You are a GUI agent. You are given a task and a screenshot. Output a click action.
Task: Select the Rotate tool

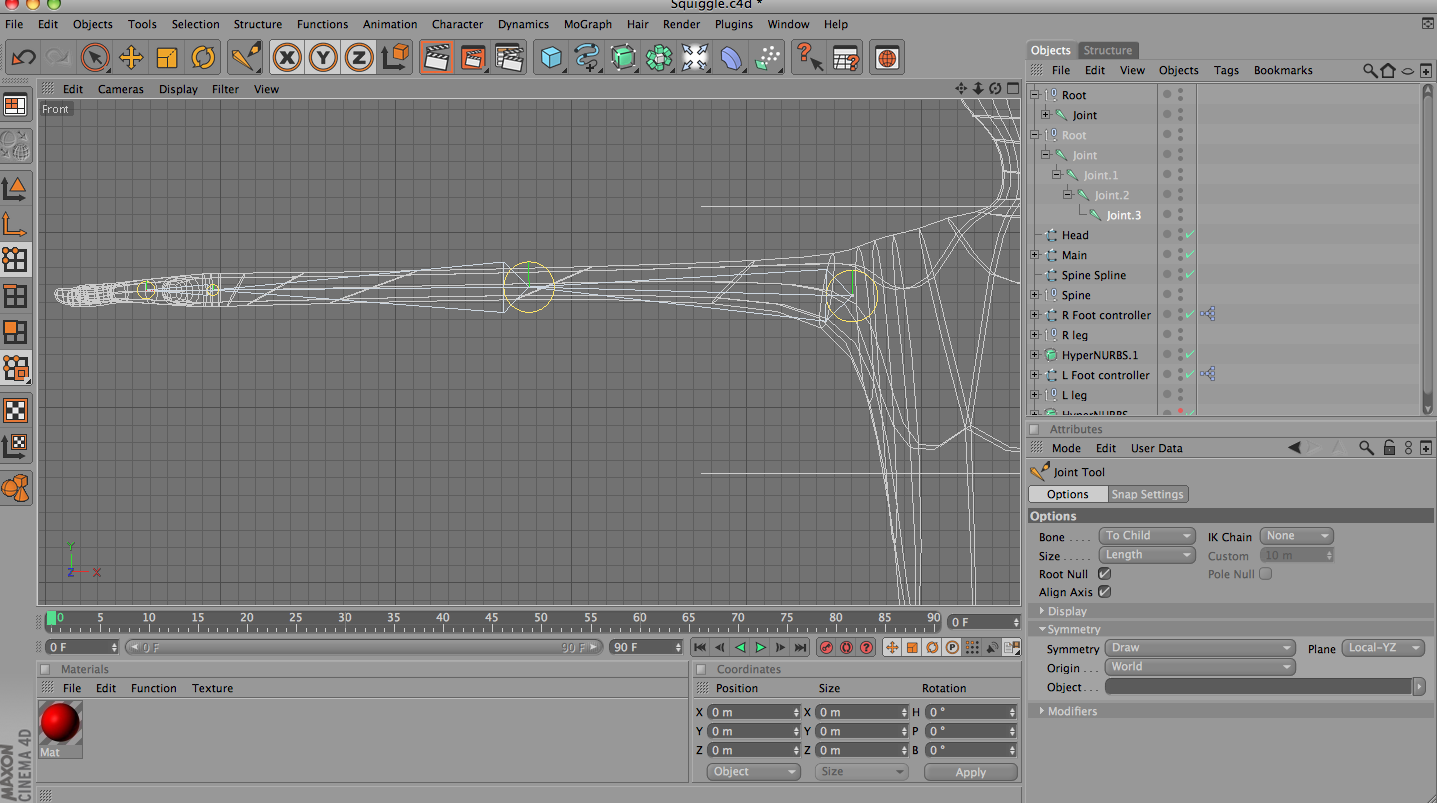[204, 57]
